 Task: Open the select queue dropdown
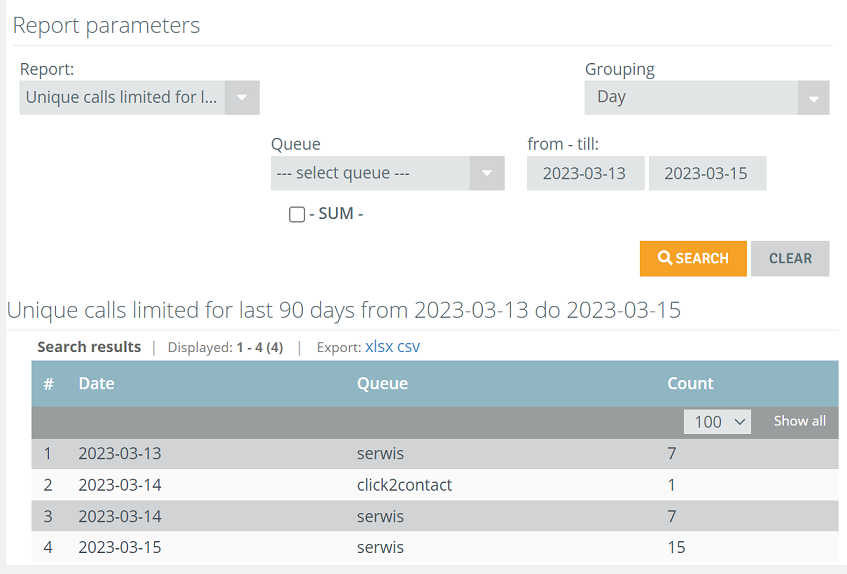coord(387,173)
